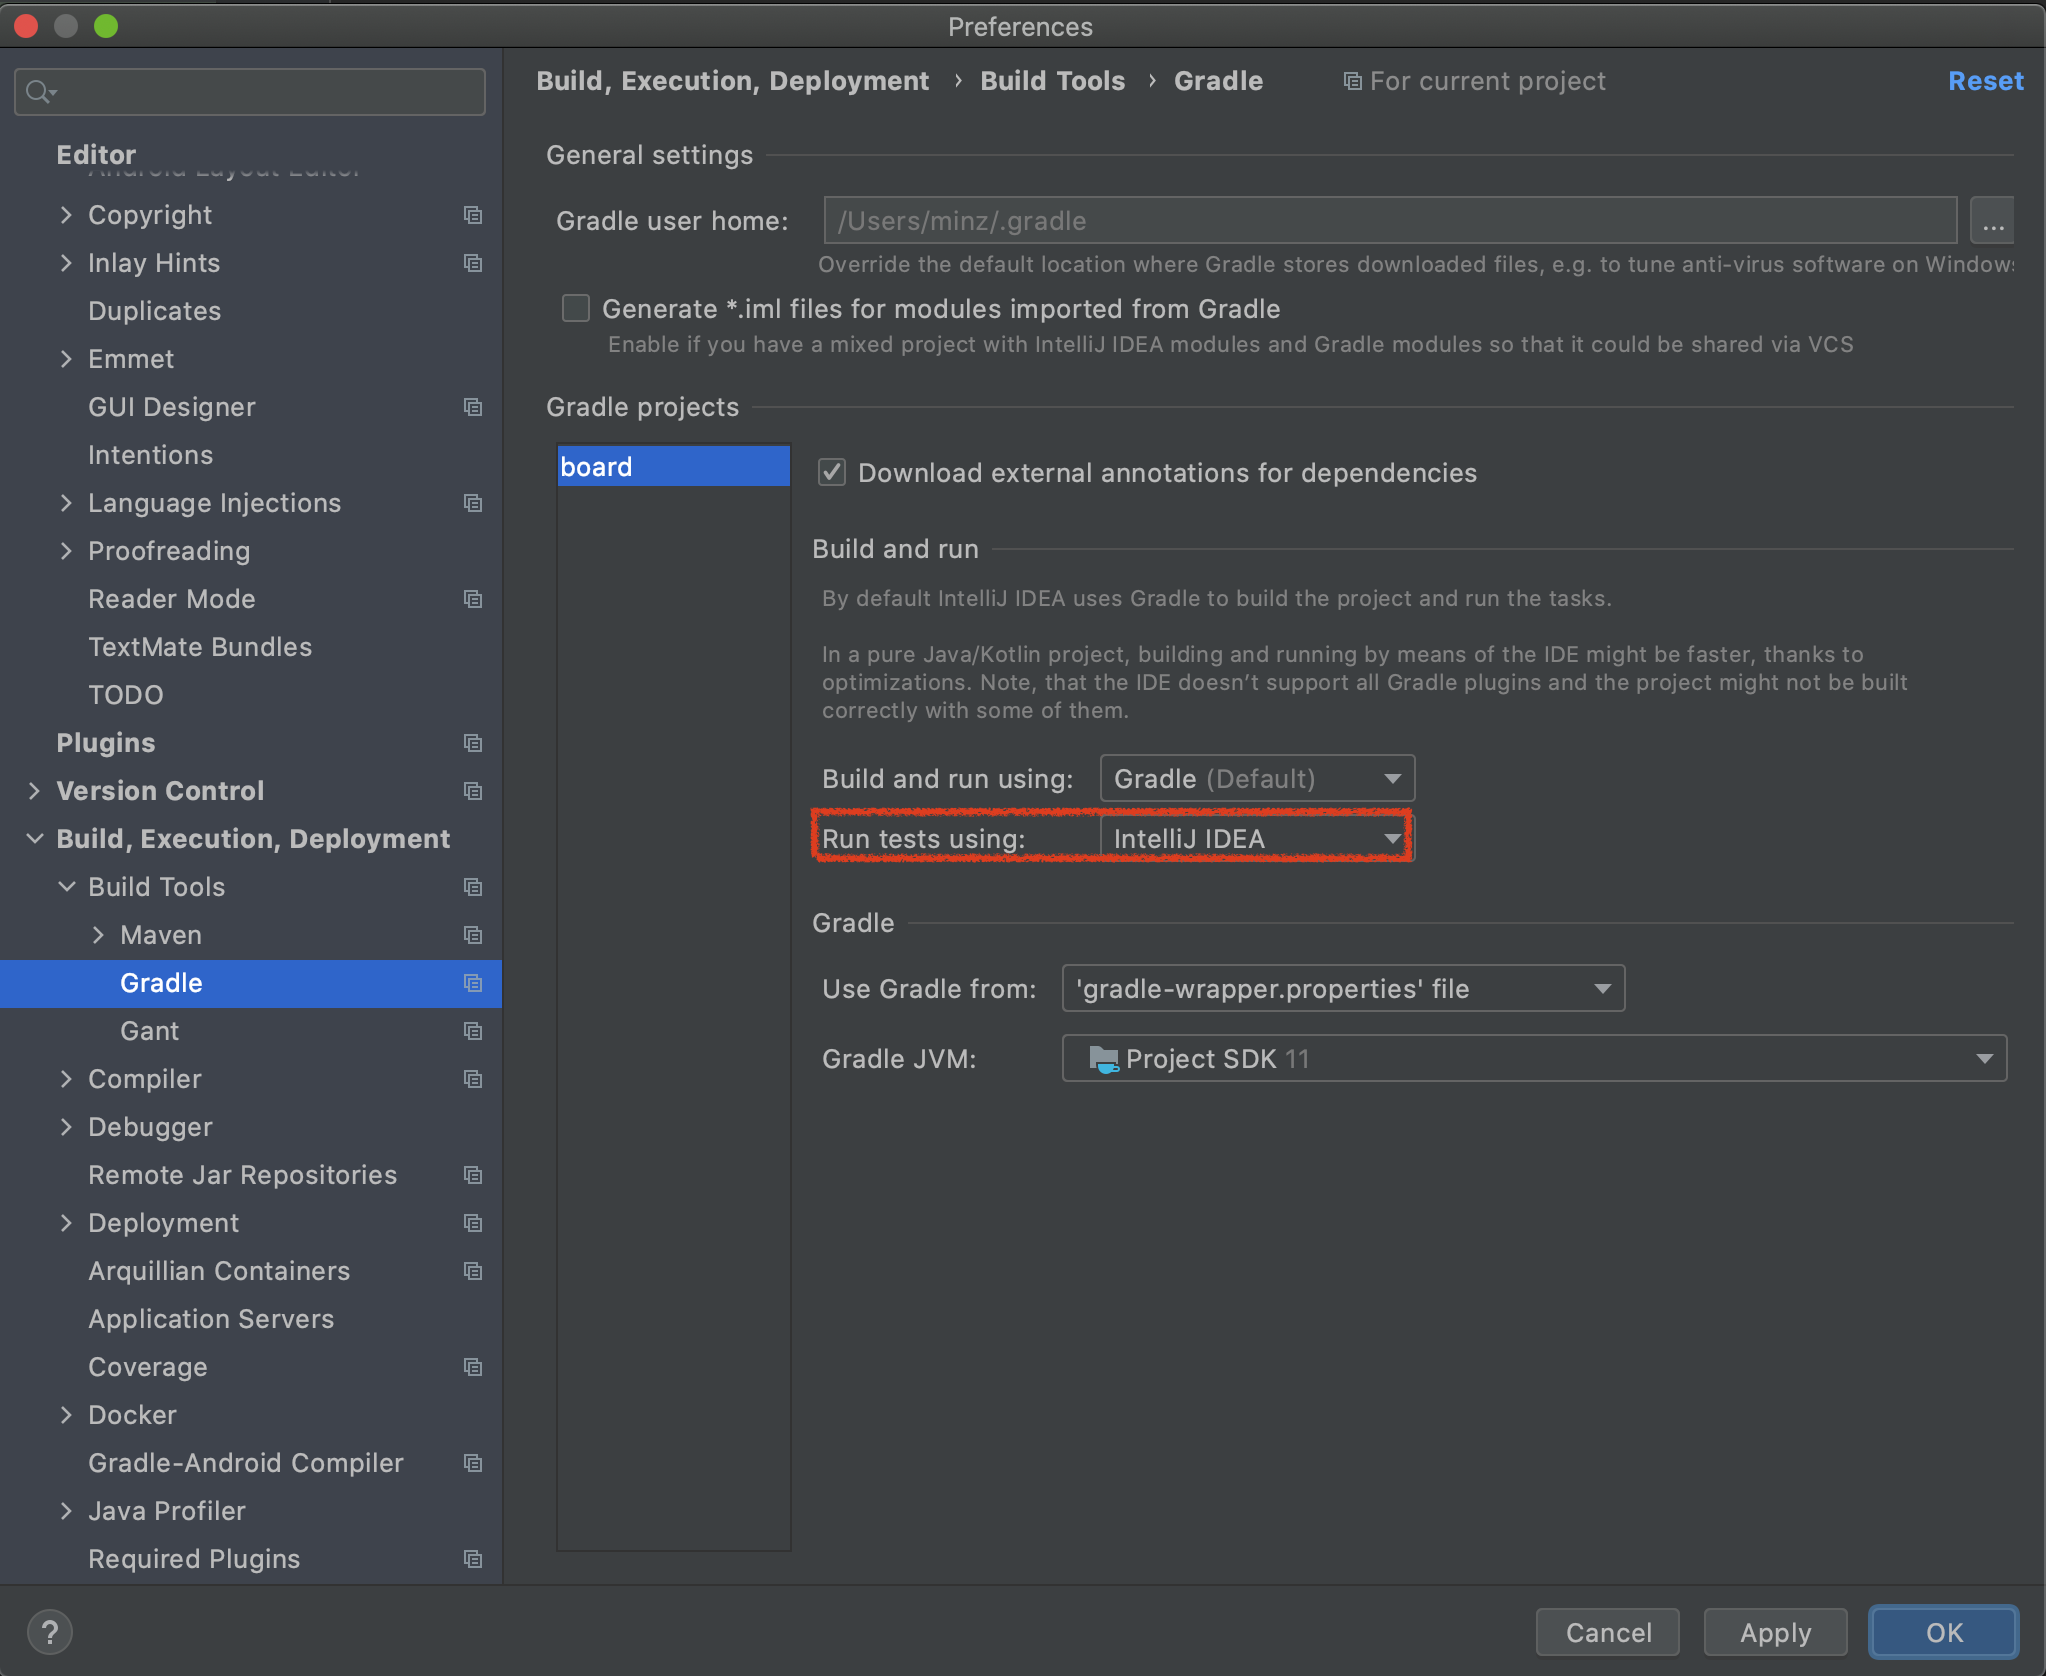Open the Run tests using dropdown
Viewport: 2046px width, 1676px height.
[x=1256, y=839]
